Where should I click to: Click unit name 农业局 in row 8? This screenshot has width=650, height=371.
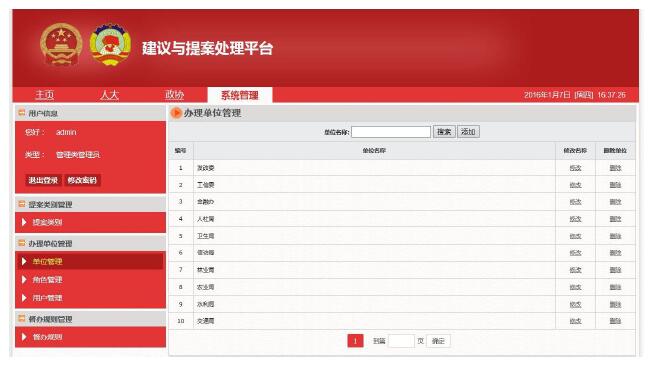point(206,287)
